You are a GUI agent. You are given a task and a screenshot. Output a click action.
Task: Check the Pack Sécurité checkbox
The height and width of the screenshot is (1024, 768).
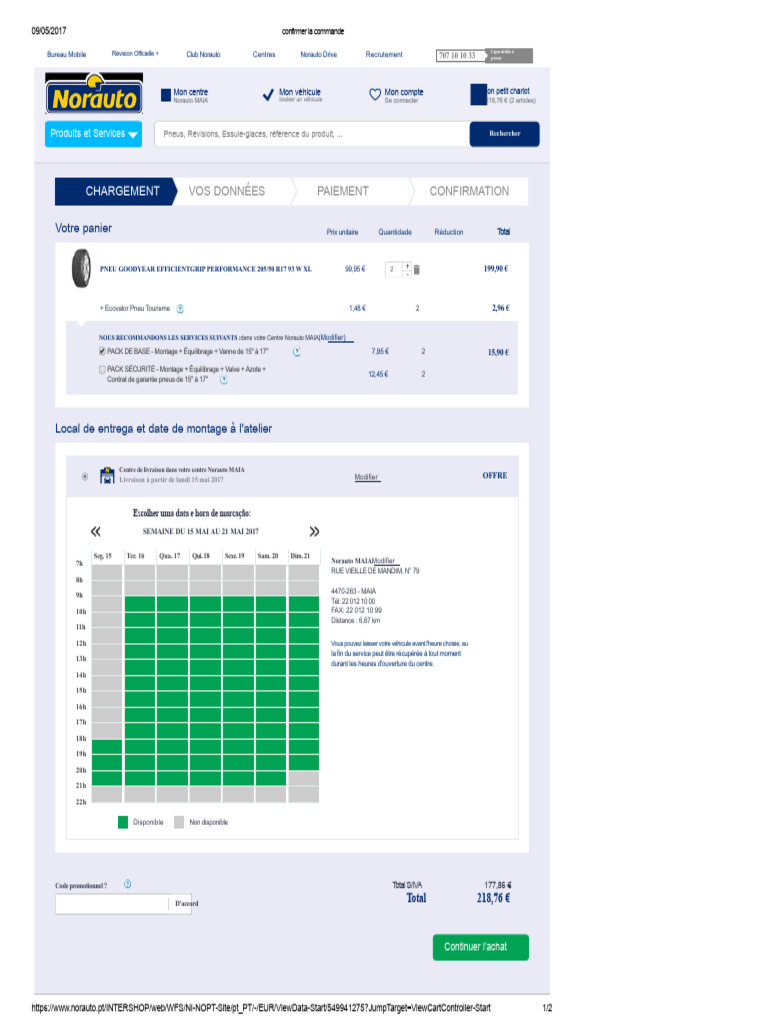102,370
